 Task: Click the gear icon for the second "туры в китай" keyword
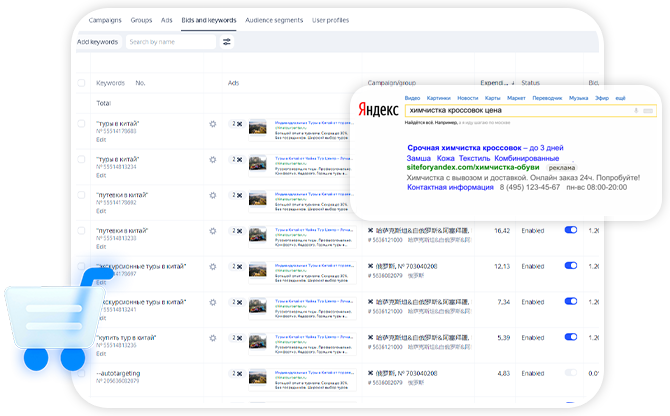(x=212, y=161)
